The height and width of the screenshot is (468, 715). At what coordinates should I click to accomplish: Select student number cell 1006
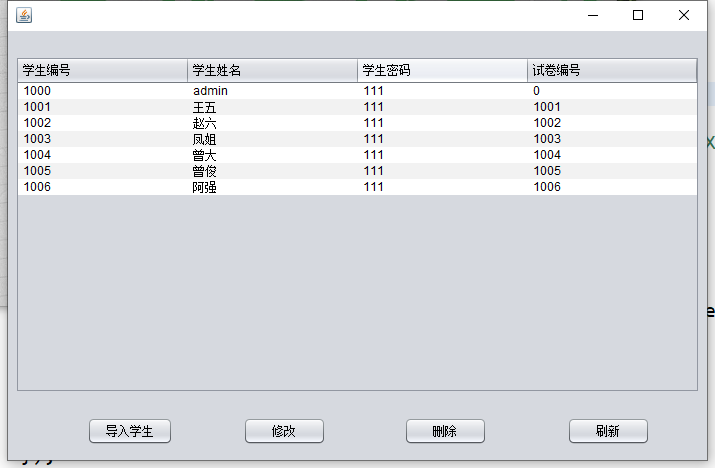(x=103, y=187)
